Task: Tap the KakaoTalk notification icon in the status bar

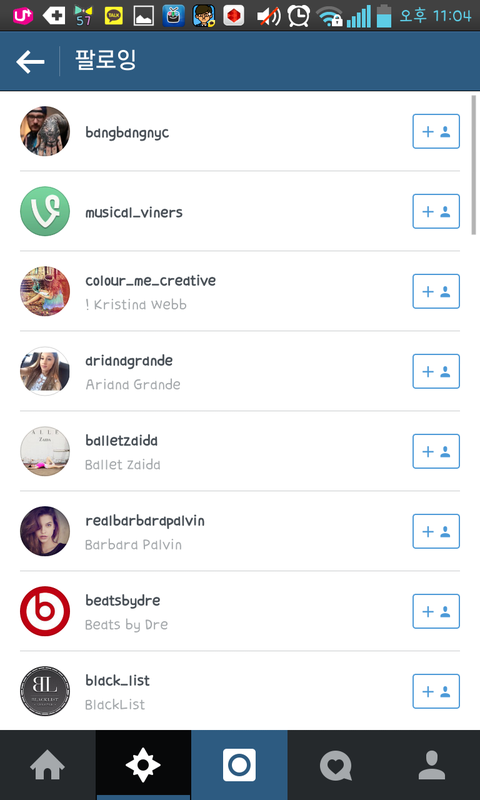Action: coord(114,16)
